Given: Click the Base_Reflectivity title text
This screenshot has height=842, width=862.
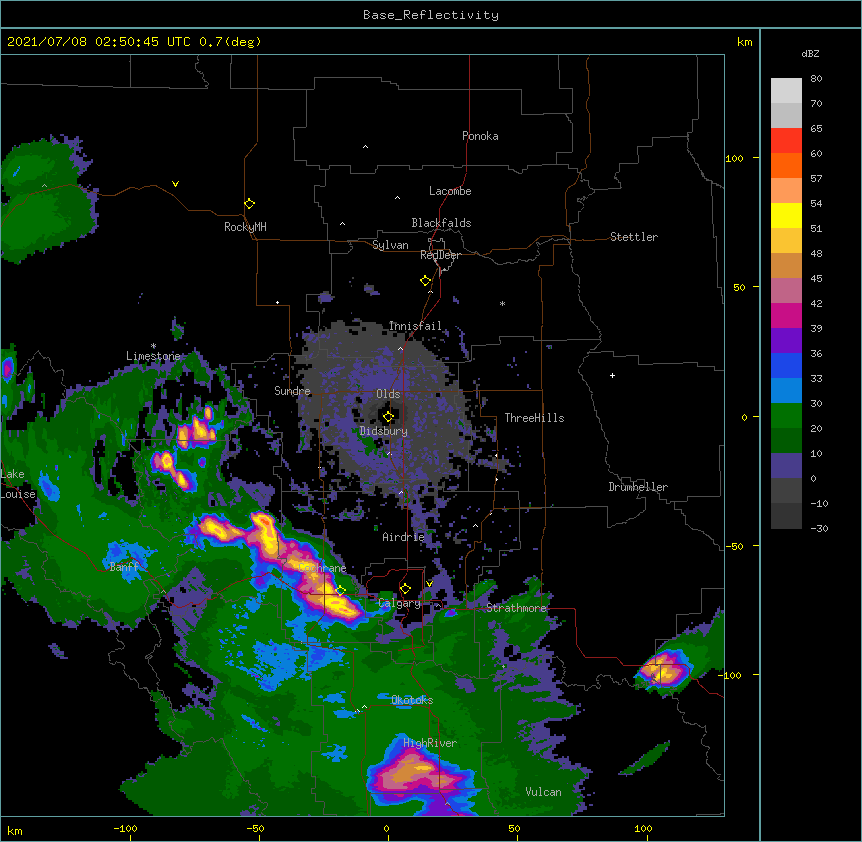Looking at the screenshot, I should click(431, 15).
